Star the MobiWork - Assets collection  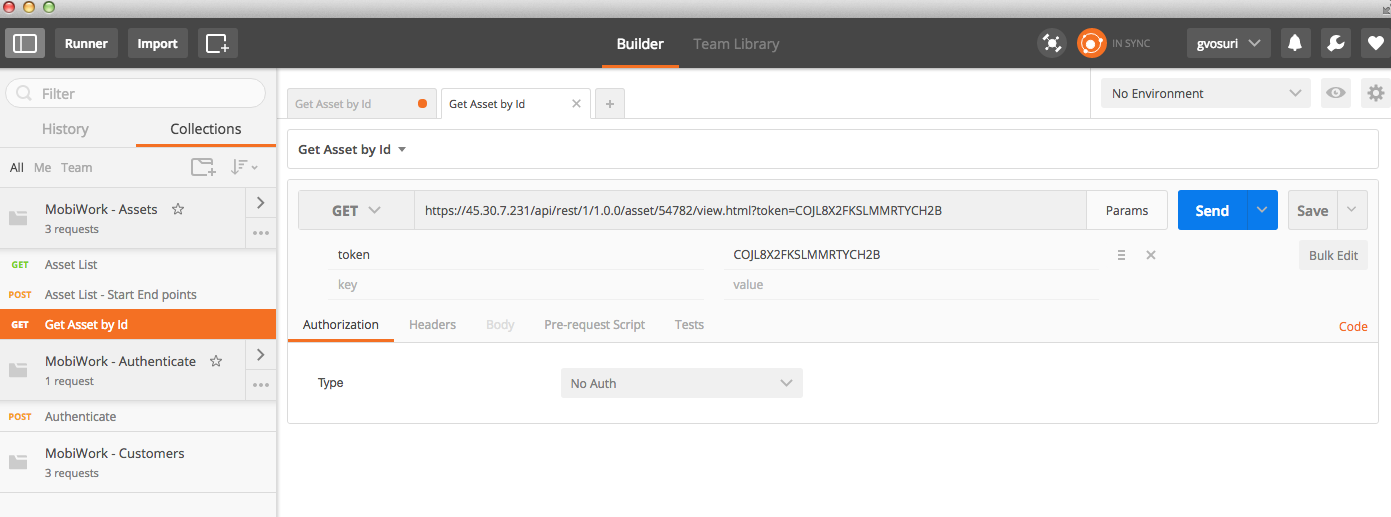(178, 209)
